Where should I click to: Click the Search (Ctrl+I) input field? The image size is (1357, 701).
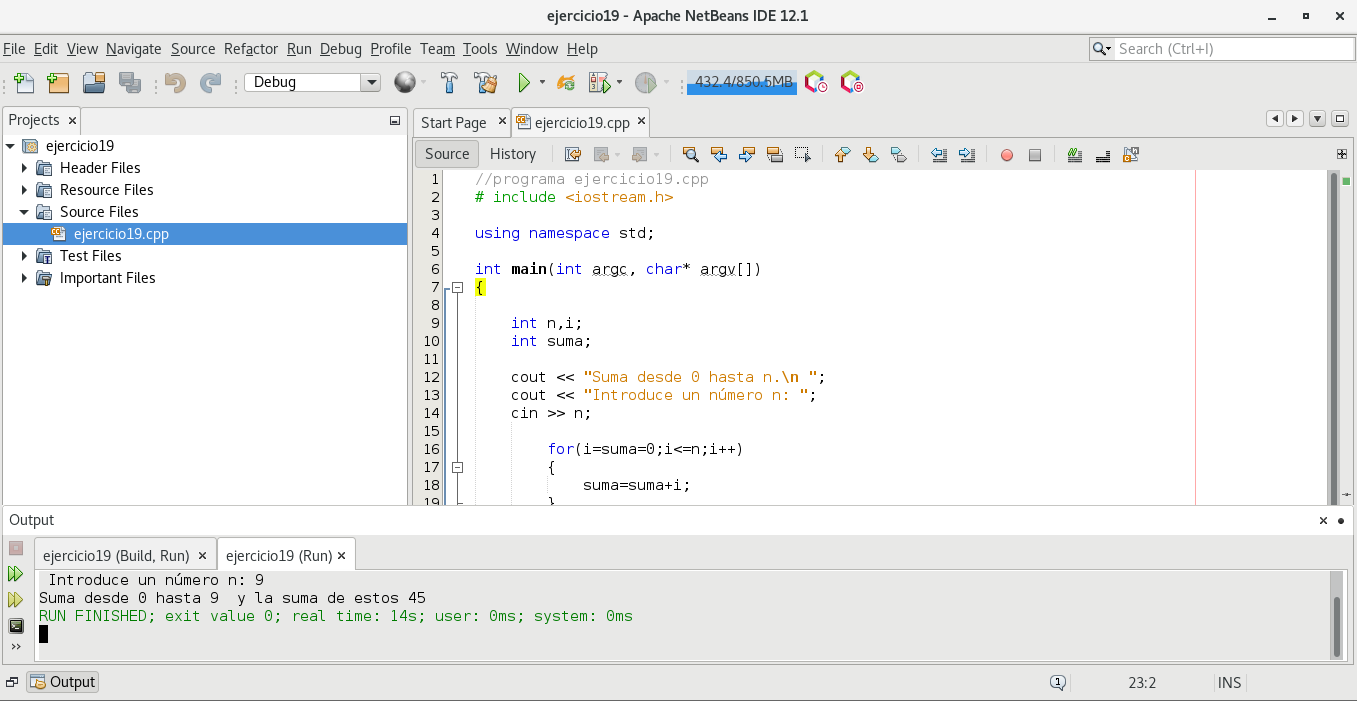(1233, 49)
